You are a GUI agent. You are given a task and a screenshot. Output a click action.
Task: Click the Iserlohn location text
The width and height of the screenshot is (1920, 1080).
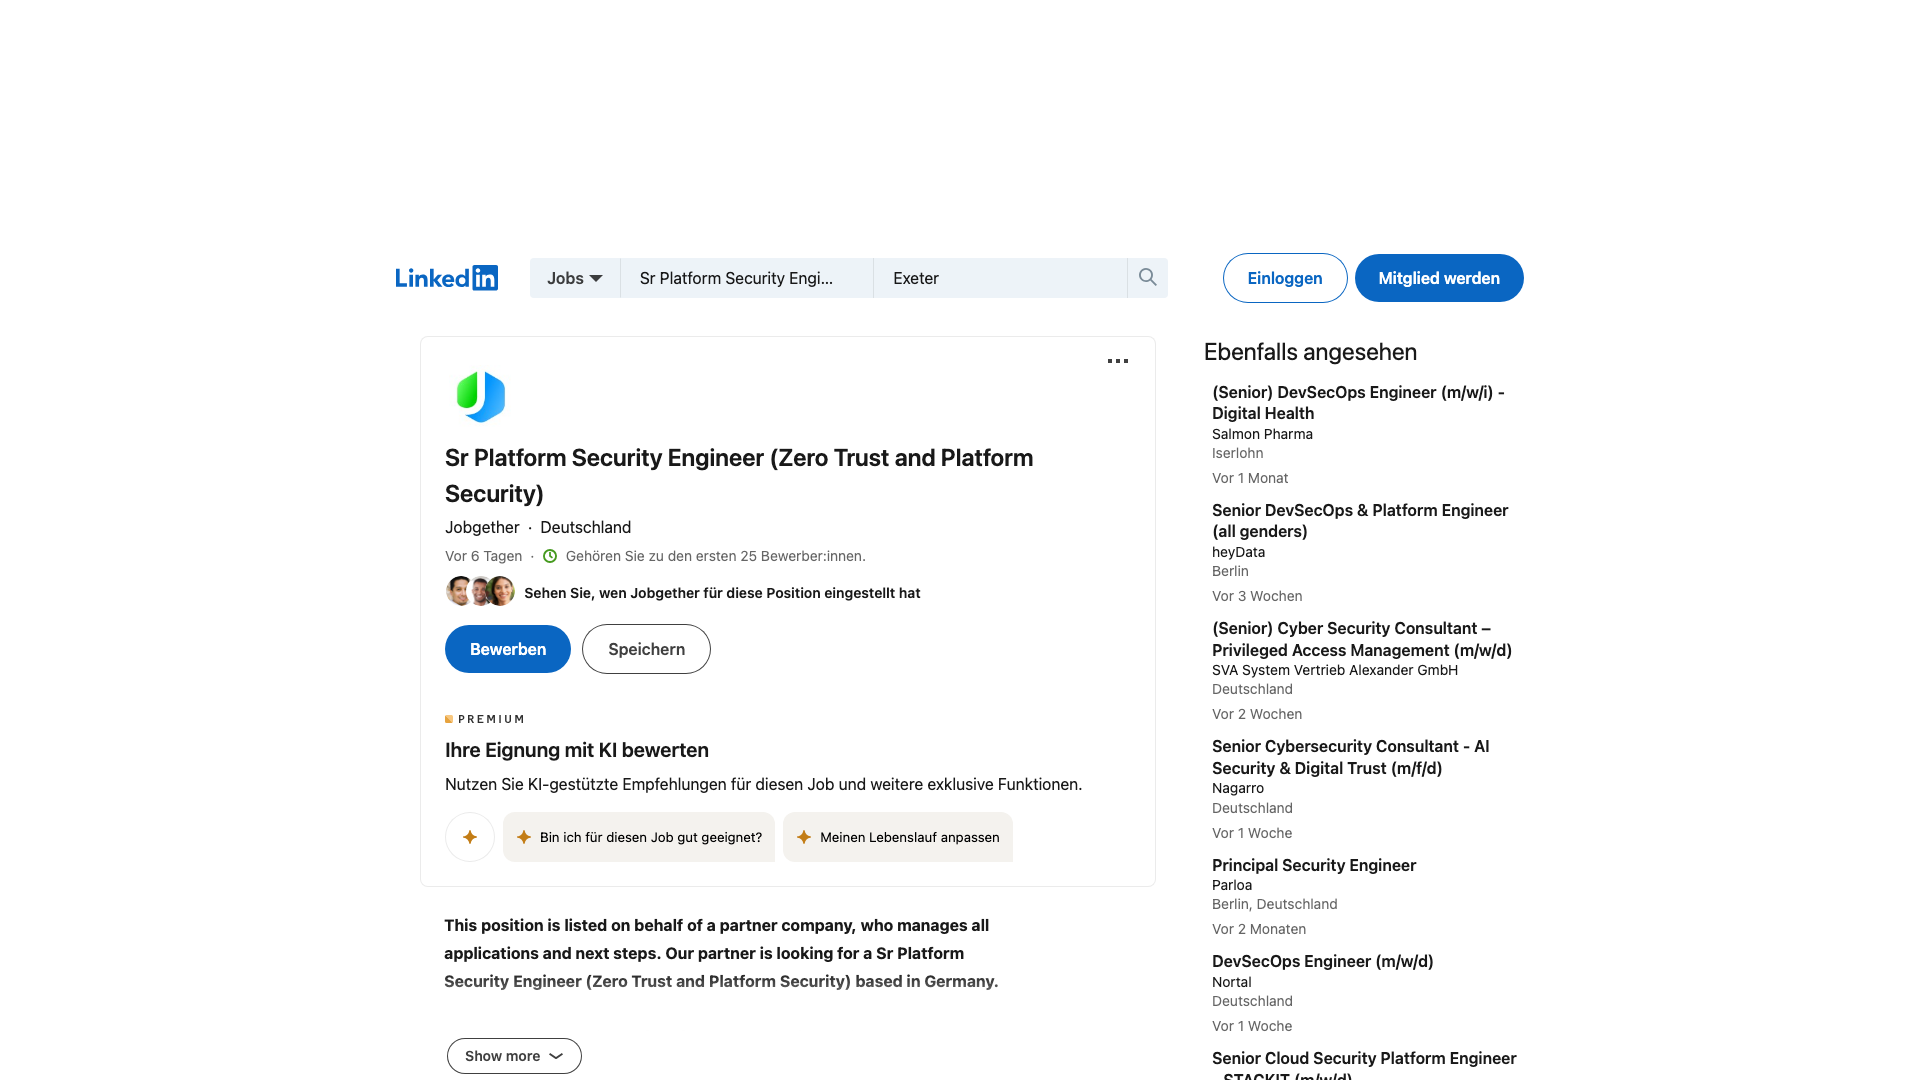[1238, 453]
